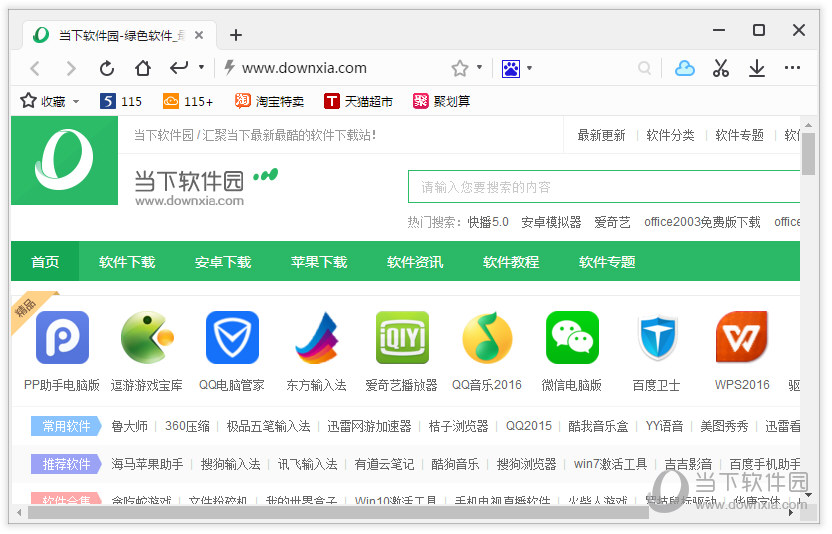The height and width of the screenshot is (534, 832).
Task: Open the downloads arrow icon
Action: [757, 68]
